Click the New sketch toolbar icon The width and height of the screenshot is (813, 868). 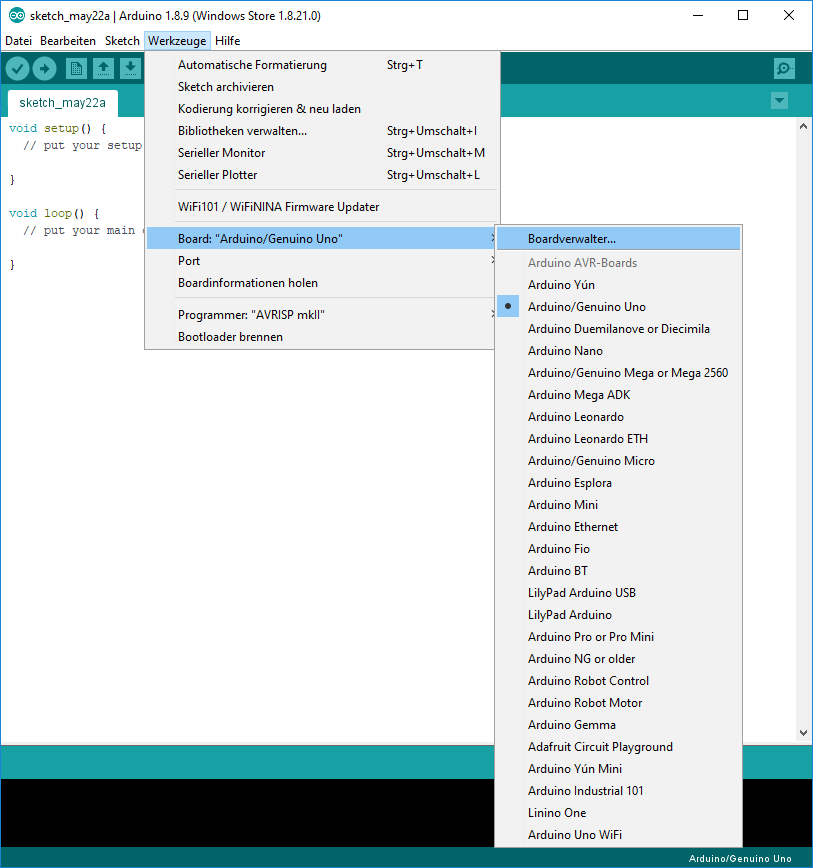[76, 68]
